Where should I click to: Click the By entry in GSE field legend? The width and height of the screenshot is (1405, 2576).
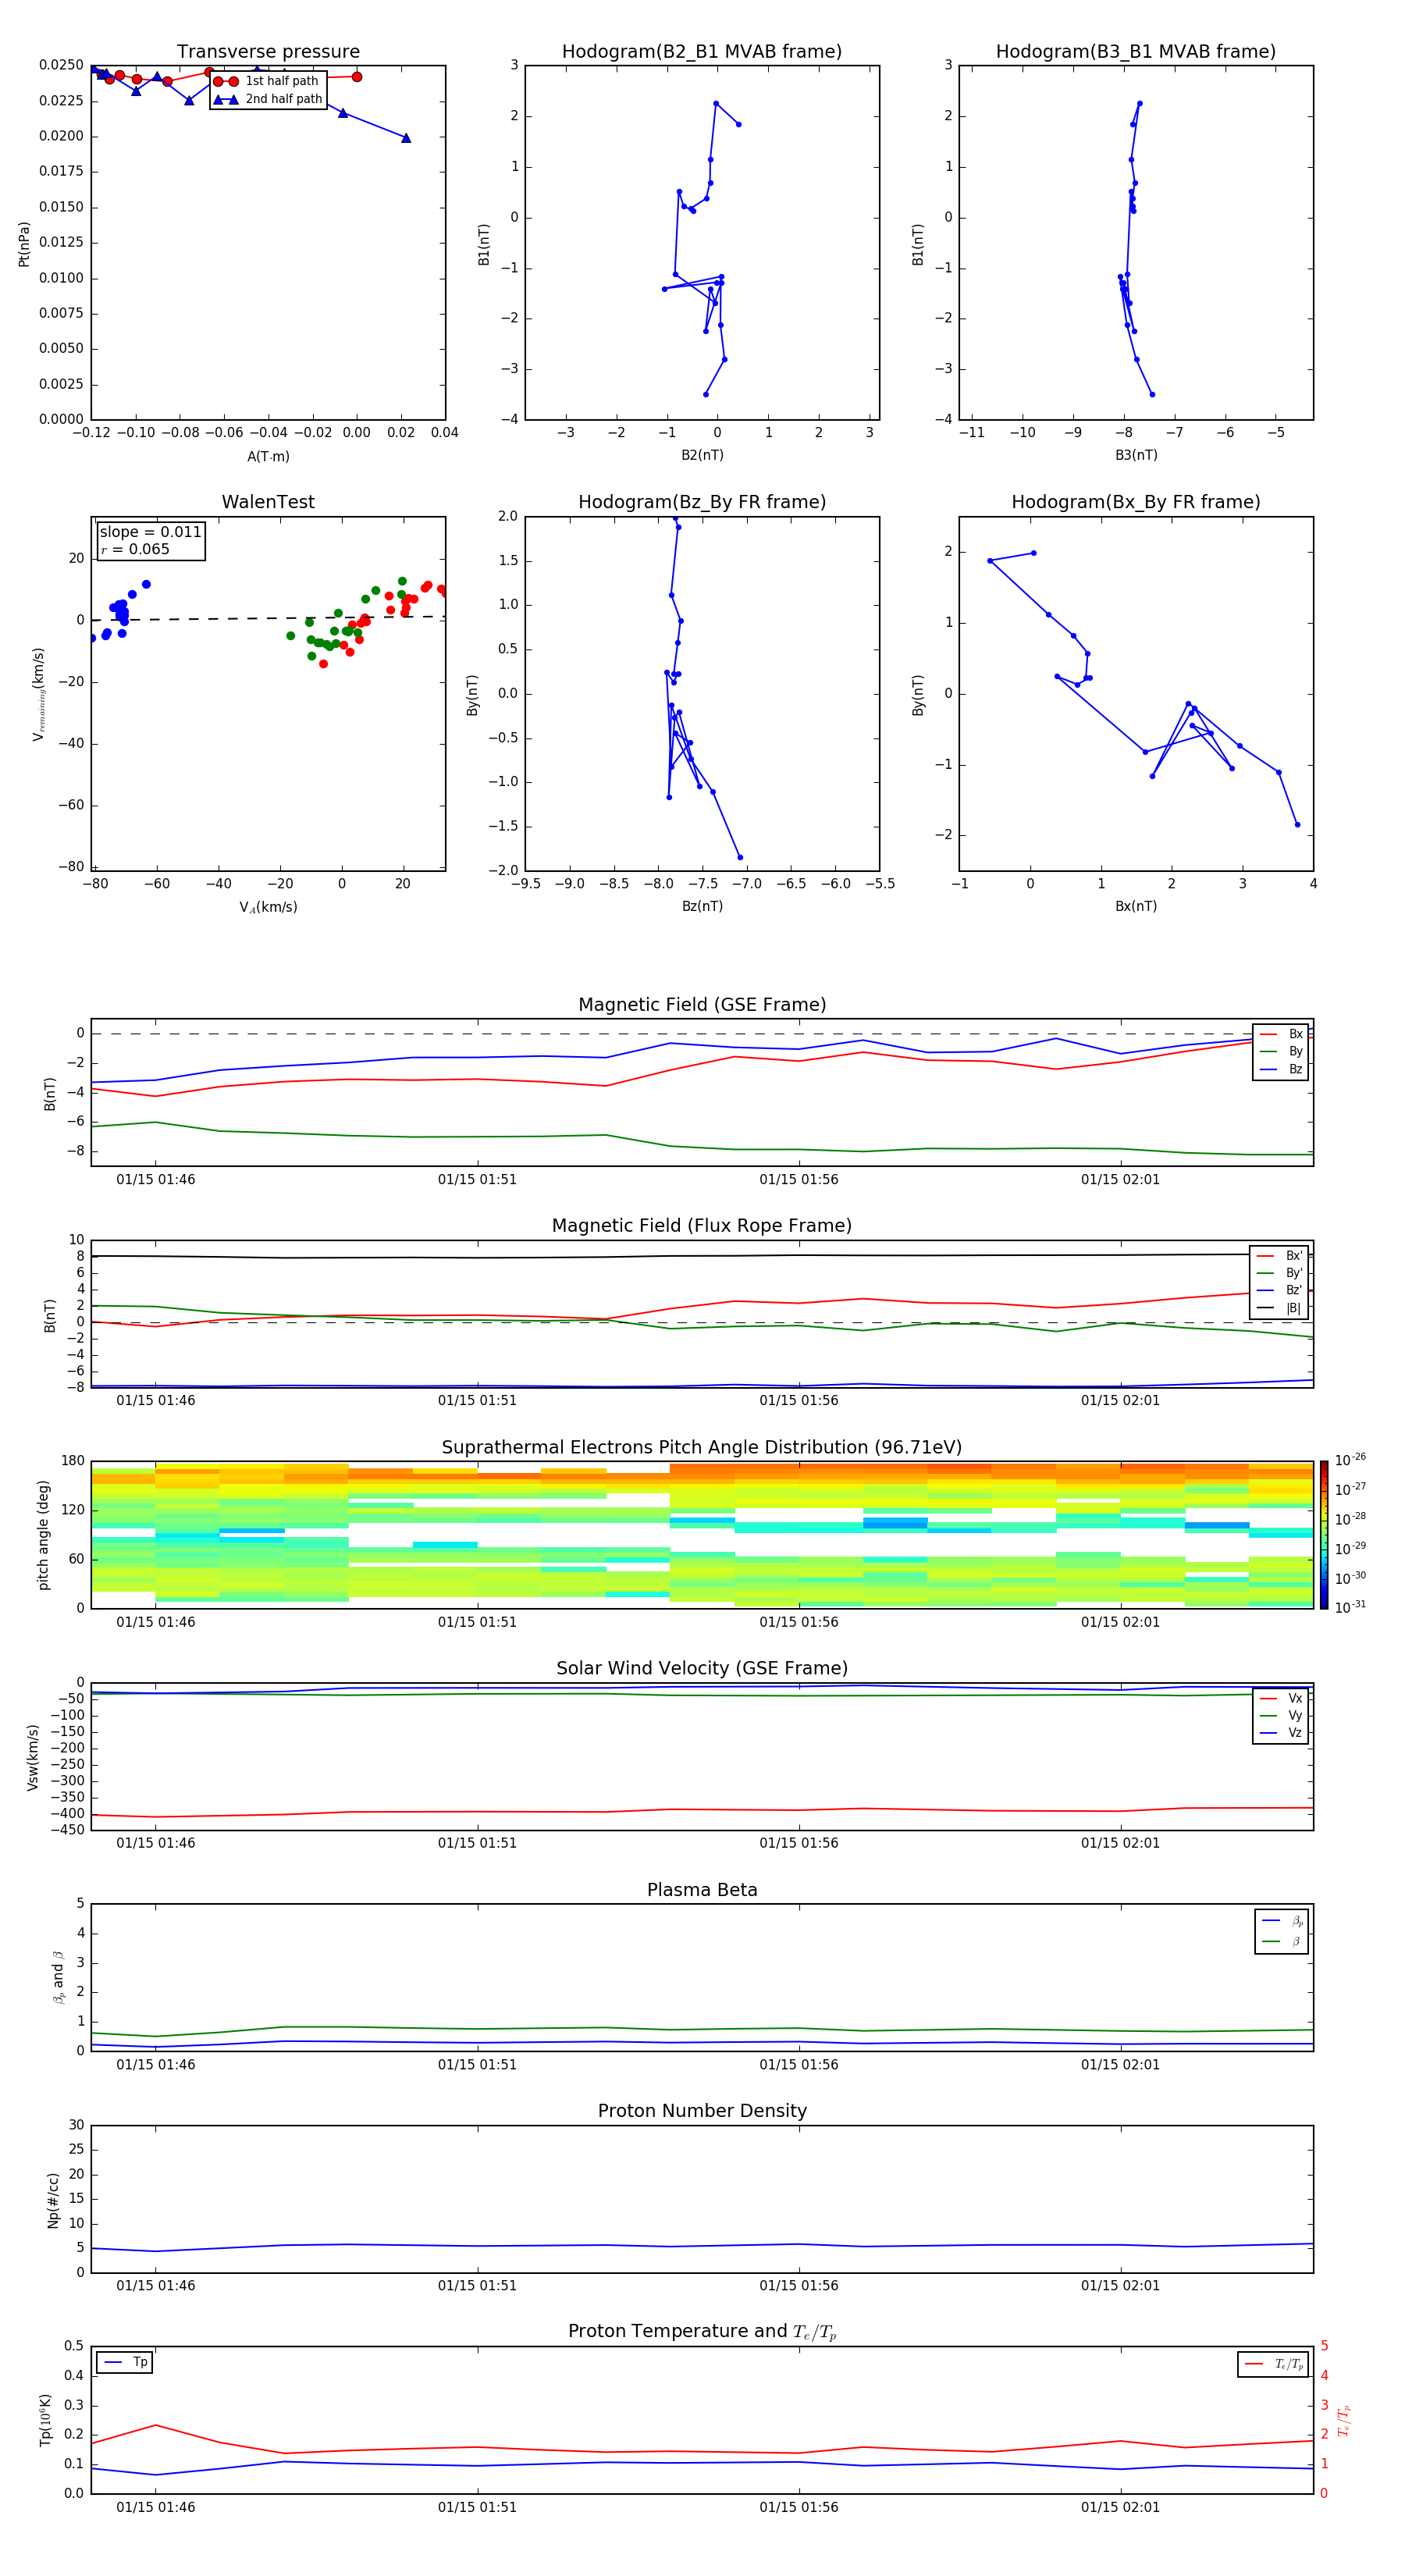click(1281, 1052)
